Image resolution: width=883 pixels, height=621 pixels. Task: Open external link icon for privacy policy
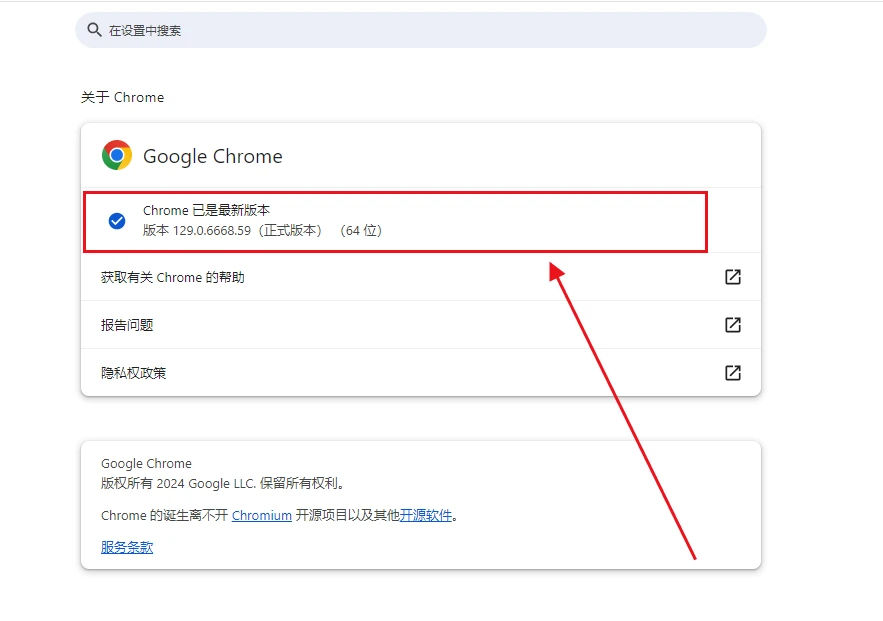click(x=733, y=373)
